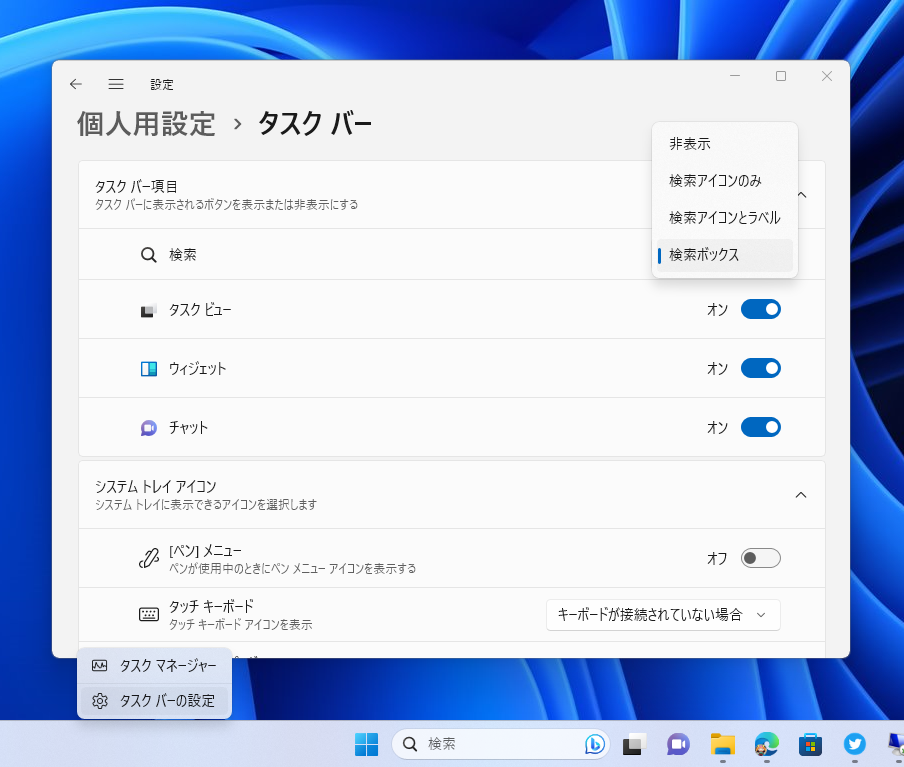Open the Settings navigation menu
The width and height of the screenshot is (904, 767).
(x=116, y=84)
